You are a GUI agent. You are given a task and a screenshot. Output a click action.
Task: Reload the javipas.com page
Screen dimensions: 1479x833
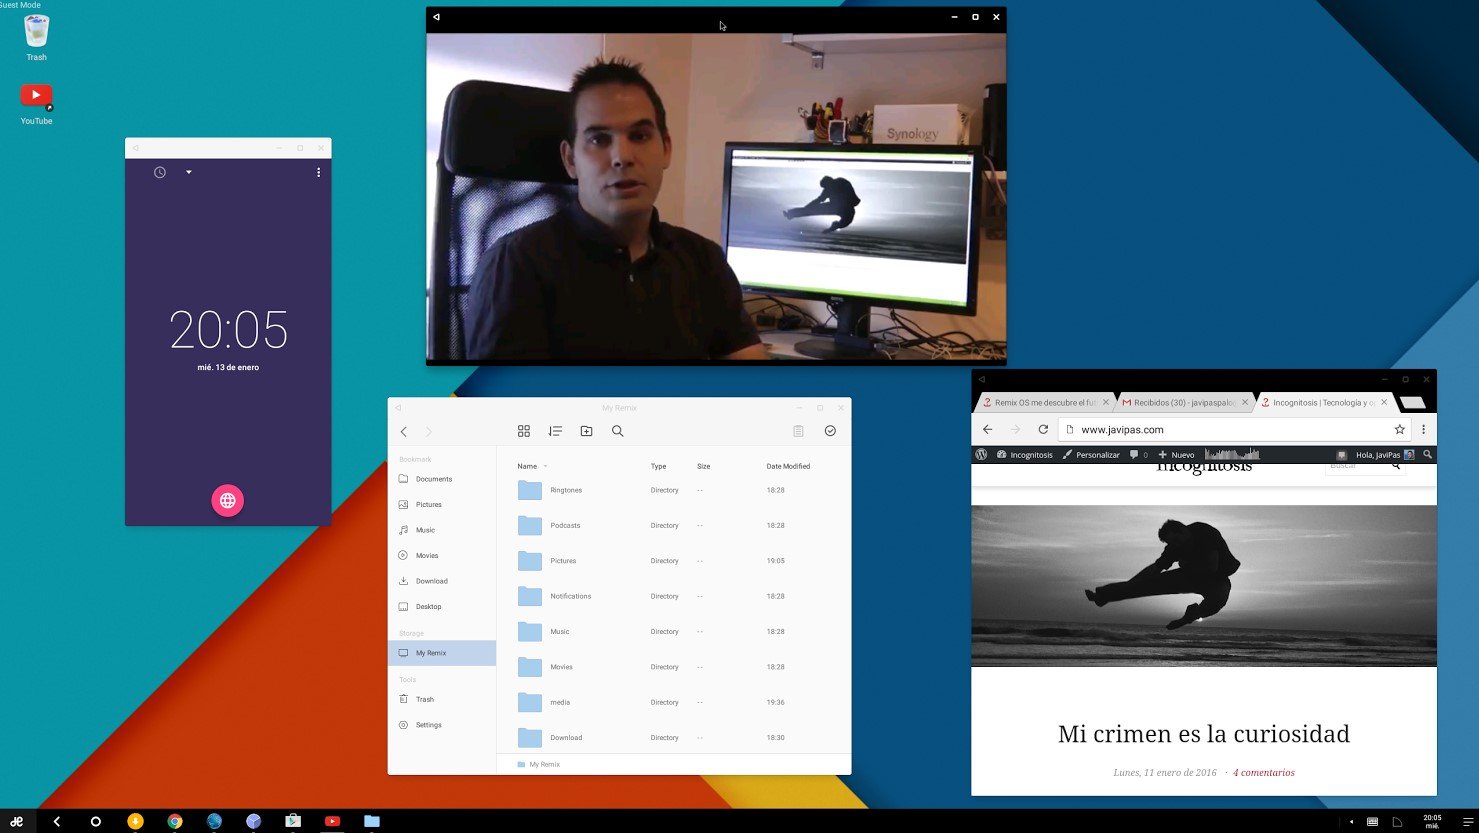(x=1043, y=429)
